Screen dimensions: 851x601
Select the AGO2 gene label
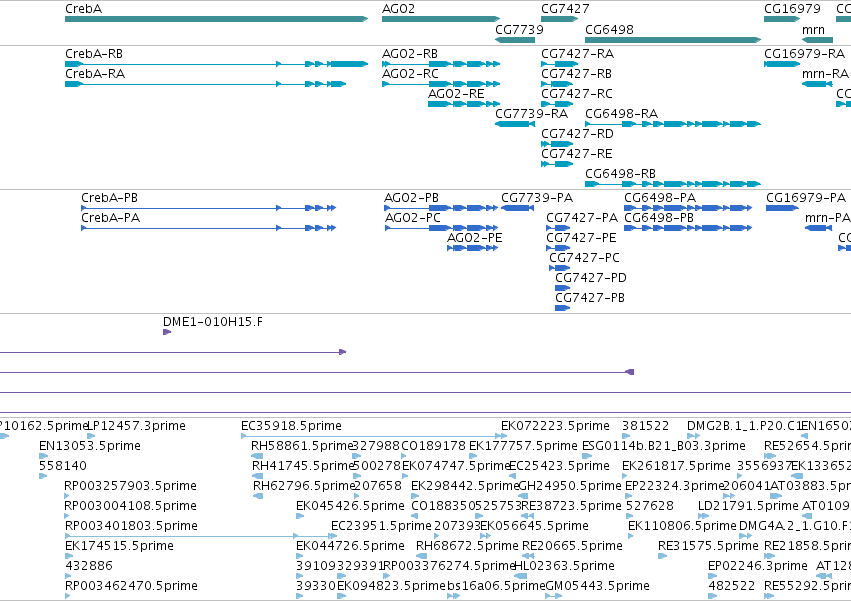click(x=398, y=9)
